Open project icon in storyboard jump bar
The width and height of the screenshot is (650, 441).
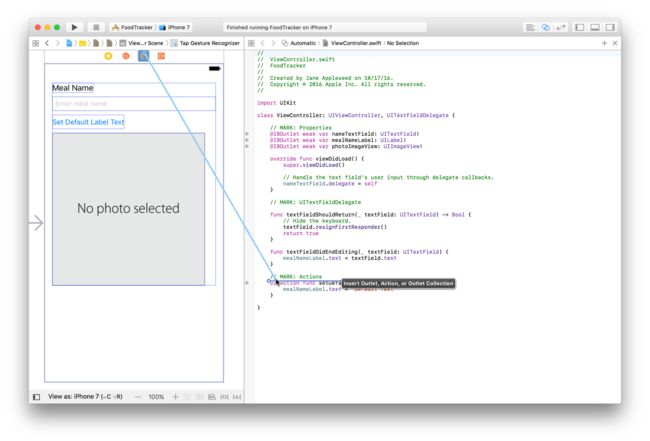(x=69, y=43)
